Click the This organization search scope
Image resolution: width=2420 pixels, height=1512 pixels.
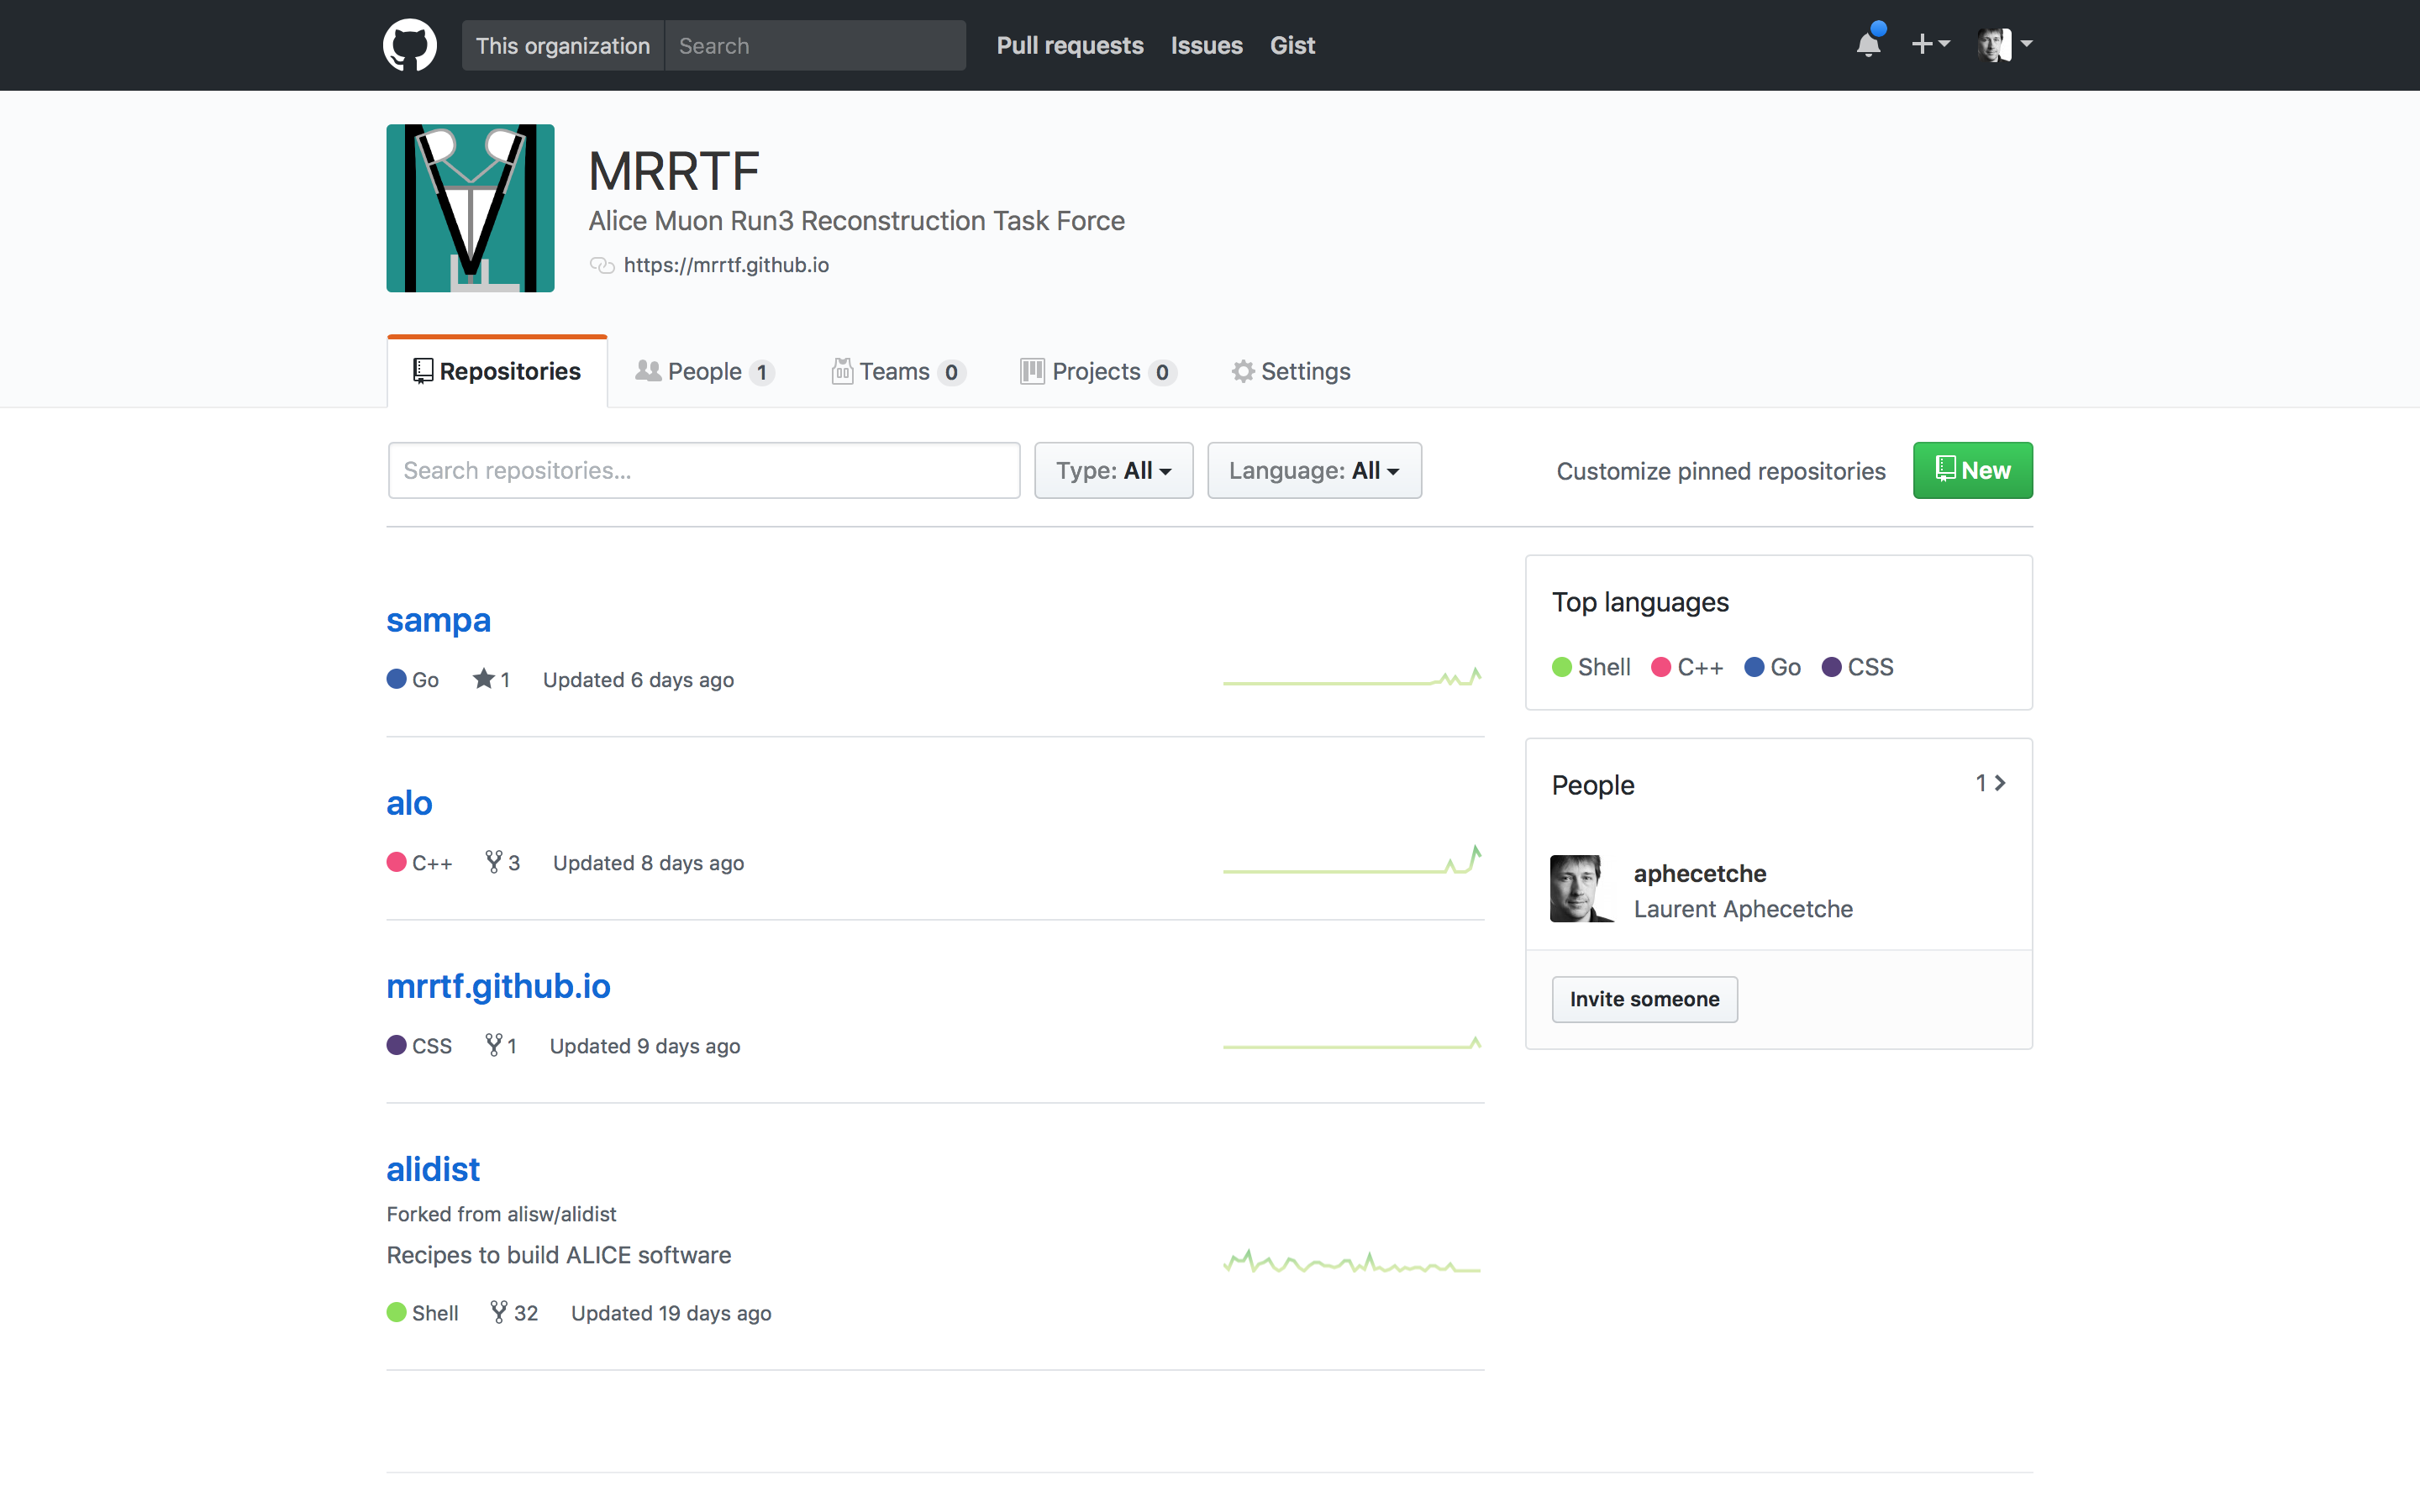coord(563,45)
